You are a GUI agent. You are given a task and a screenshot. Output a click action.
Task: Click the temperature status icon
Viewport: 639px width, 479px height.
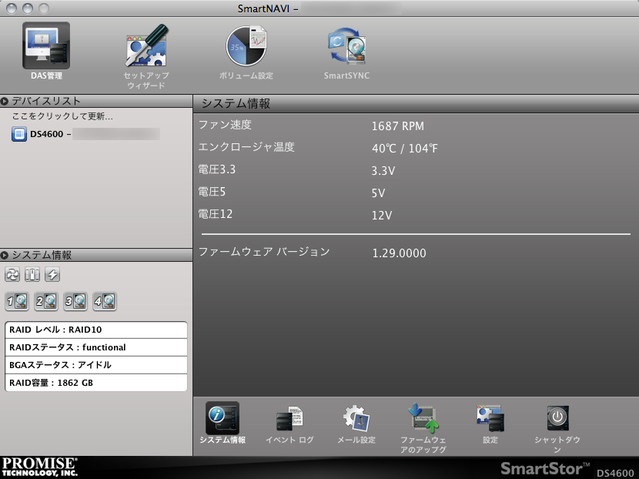(x=33, y=275)
